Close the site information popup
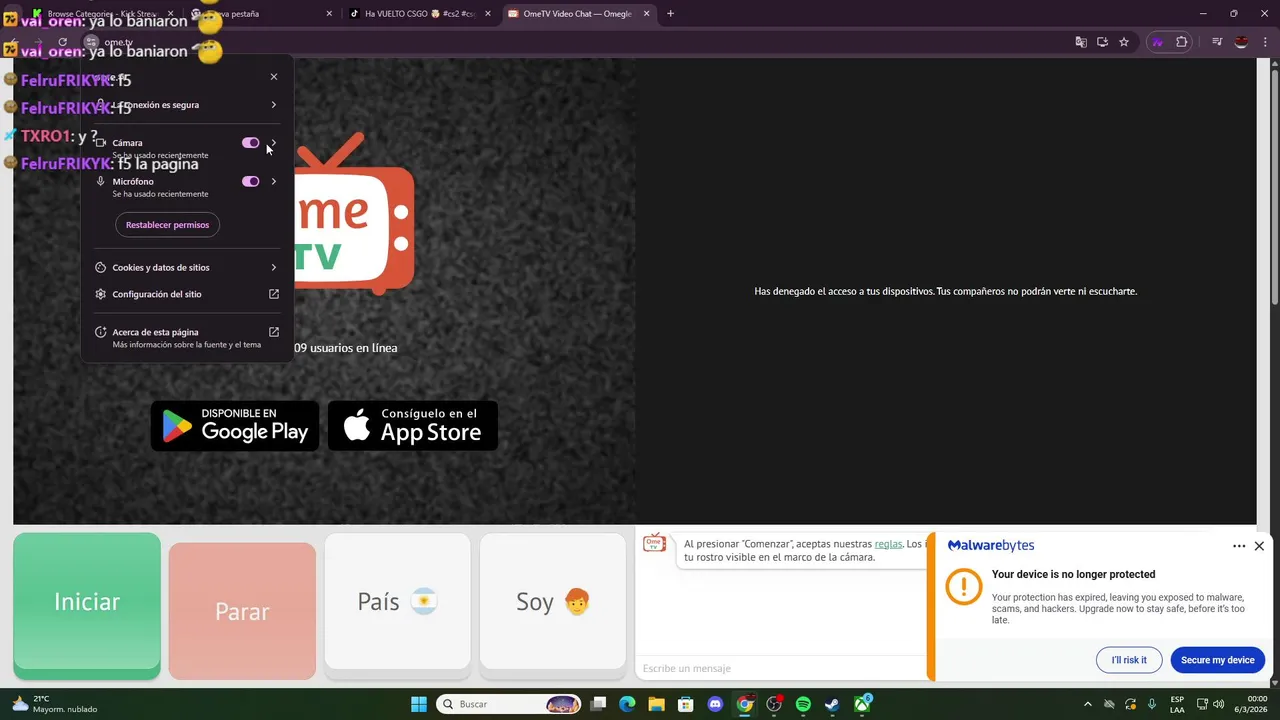This screenshot has height=720, width=1280. click(274, 77)
